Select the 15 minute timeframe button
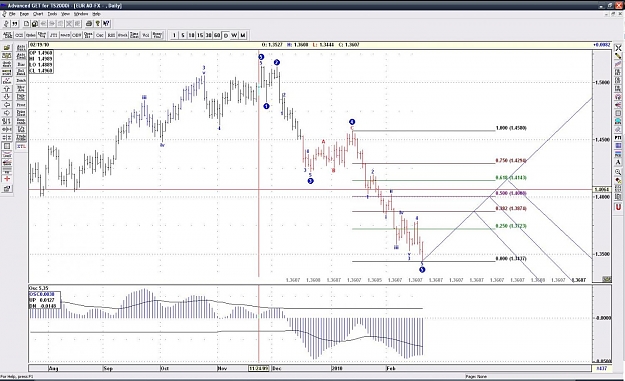Viewport: 625px width, 381px height. (x=200, y=35)
